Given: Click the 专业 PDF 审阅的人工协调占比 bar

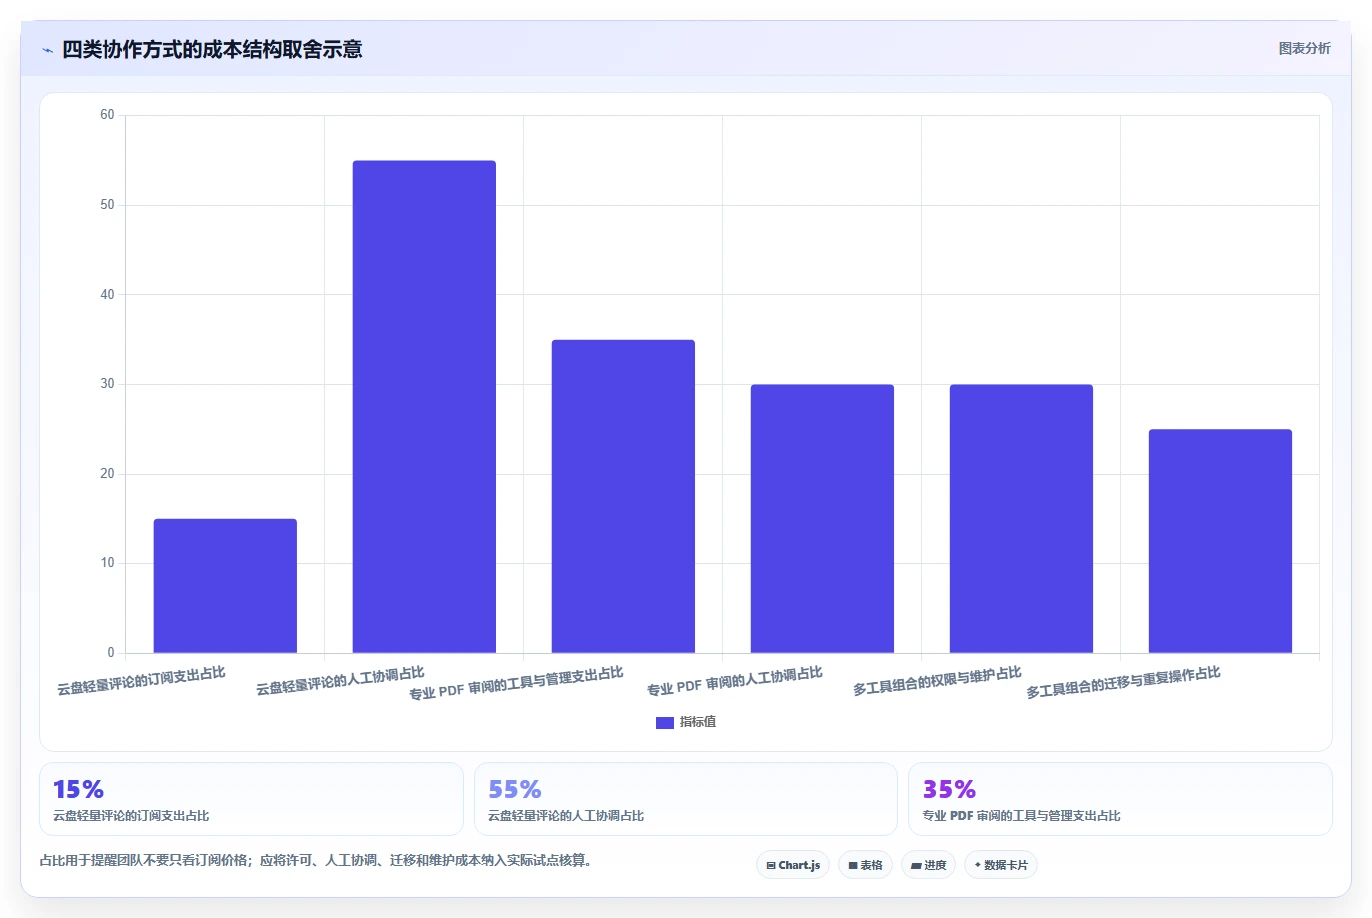Looking at the screenshot, I should point(822,519).
